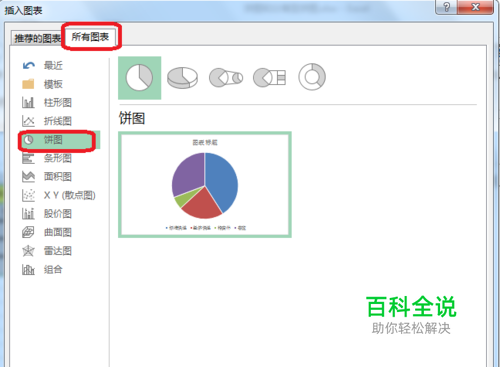Close the 插入图表 dialog
The image size is (500, 367).
coord(476,7)
